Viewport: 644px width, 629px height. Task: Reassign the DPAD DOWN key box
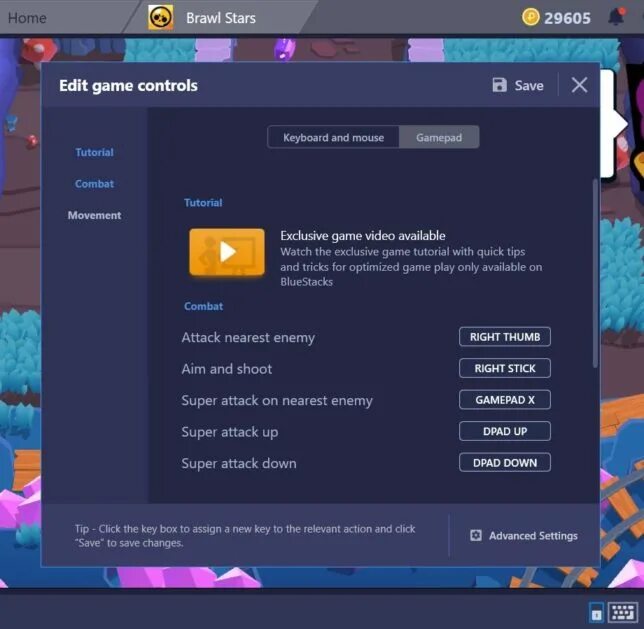[x=505, y=463]
